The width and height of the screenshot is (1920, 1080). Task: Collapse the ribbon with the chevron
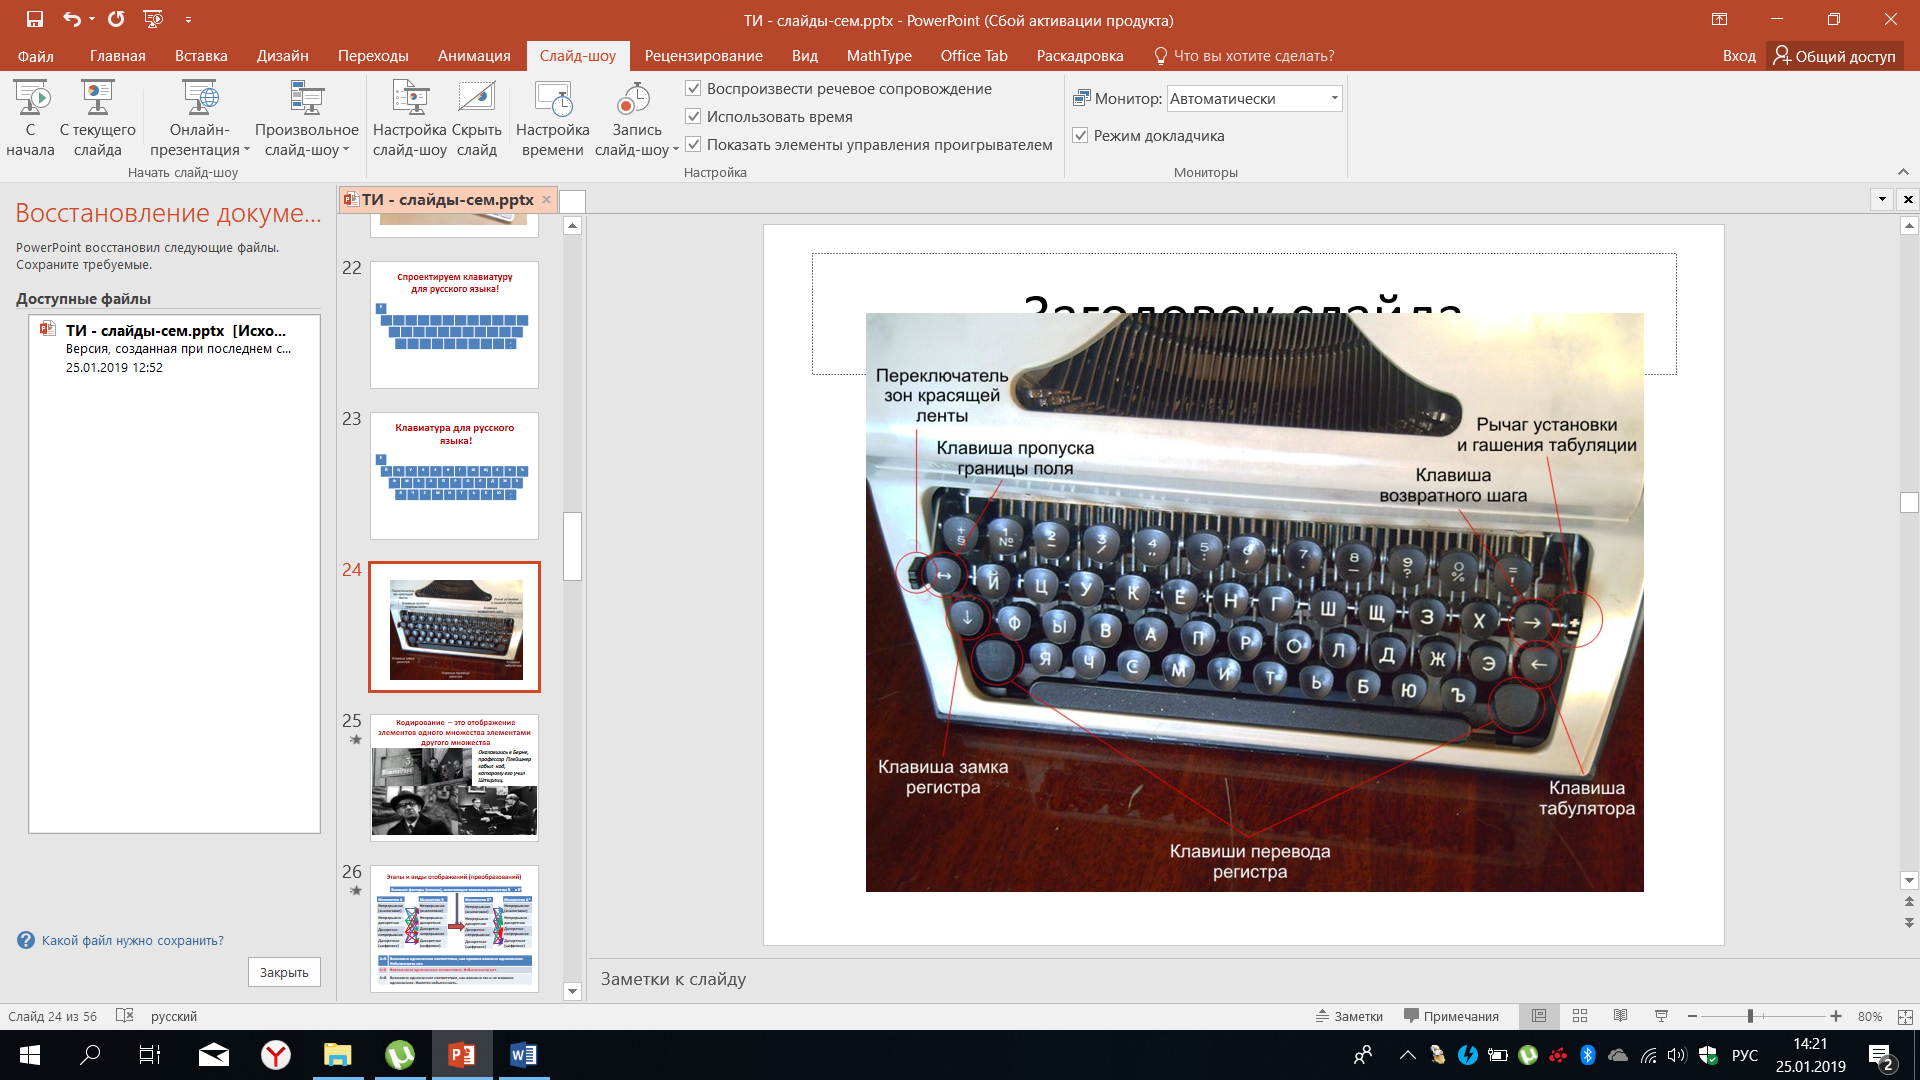(x=1903, y=172)
